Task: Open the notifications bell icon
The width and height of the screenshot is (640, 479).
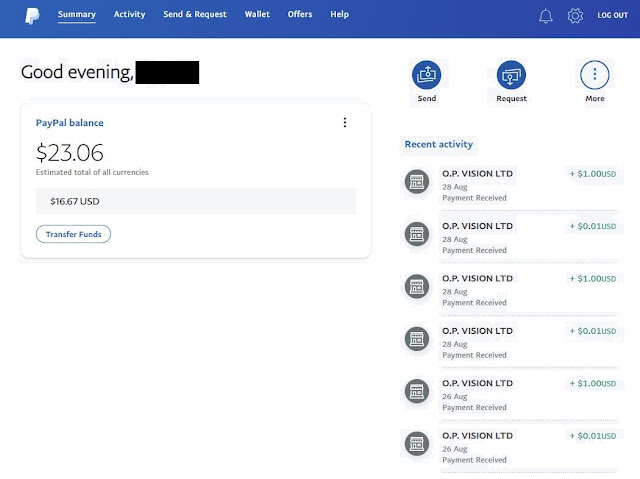Action: [x=545, y=16]
